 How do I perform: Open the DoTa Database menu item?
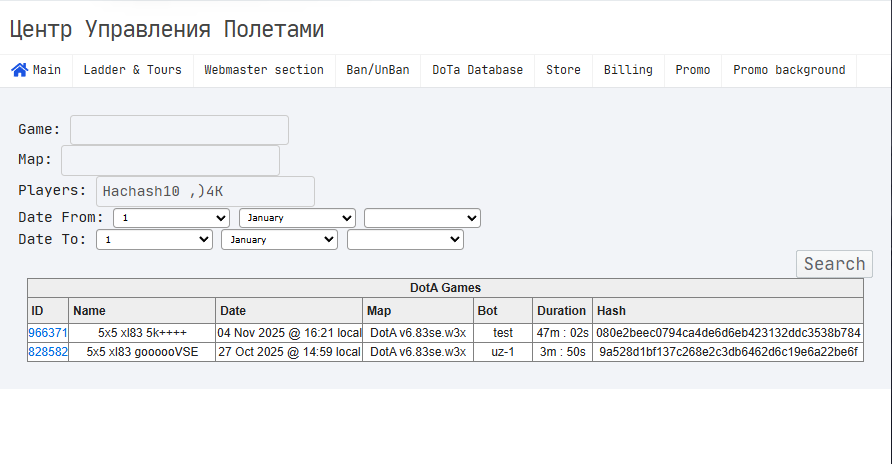477,70
